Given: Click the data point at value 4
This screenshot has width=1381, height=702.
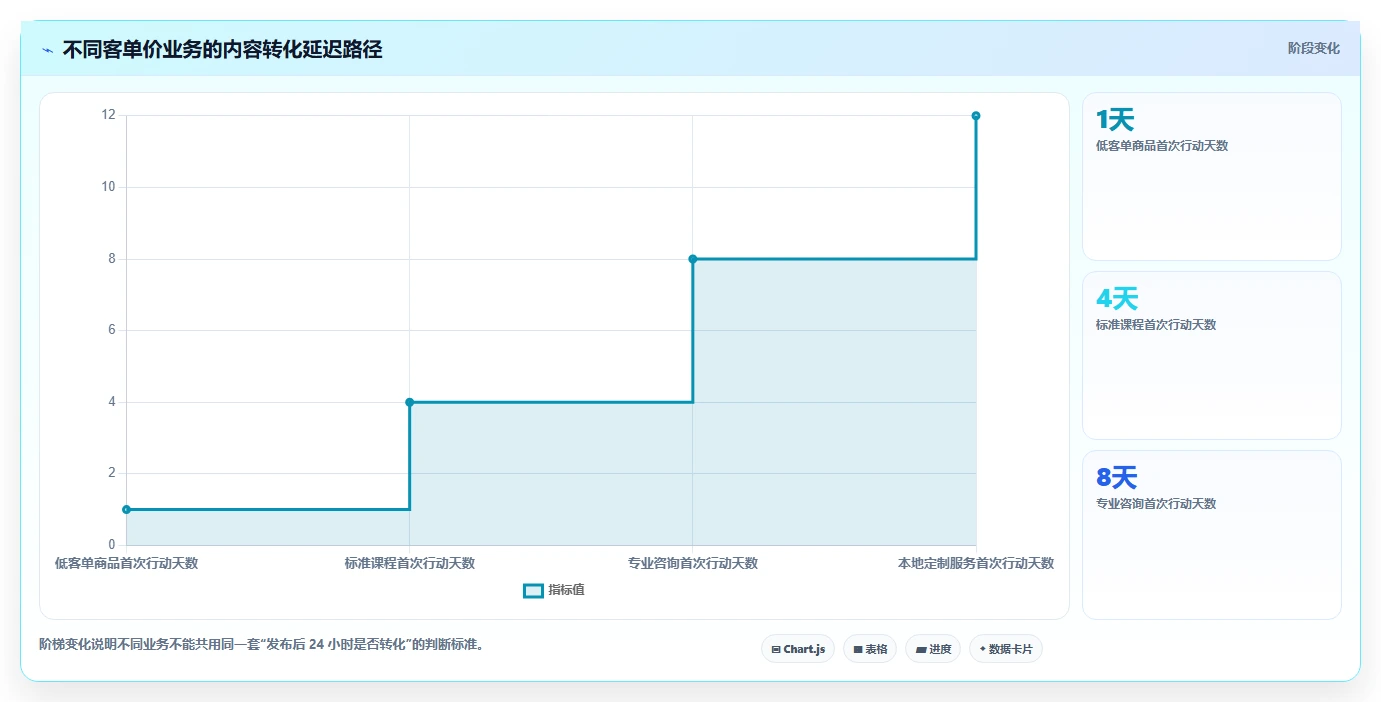Looking at the screenshot, I should click(x=409, y=402).
